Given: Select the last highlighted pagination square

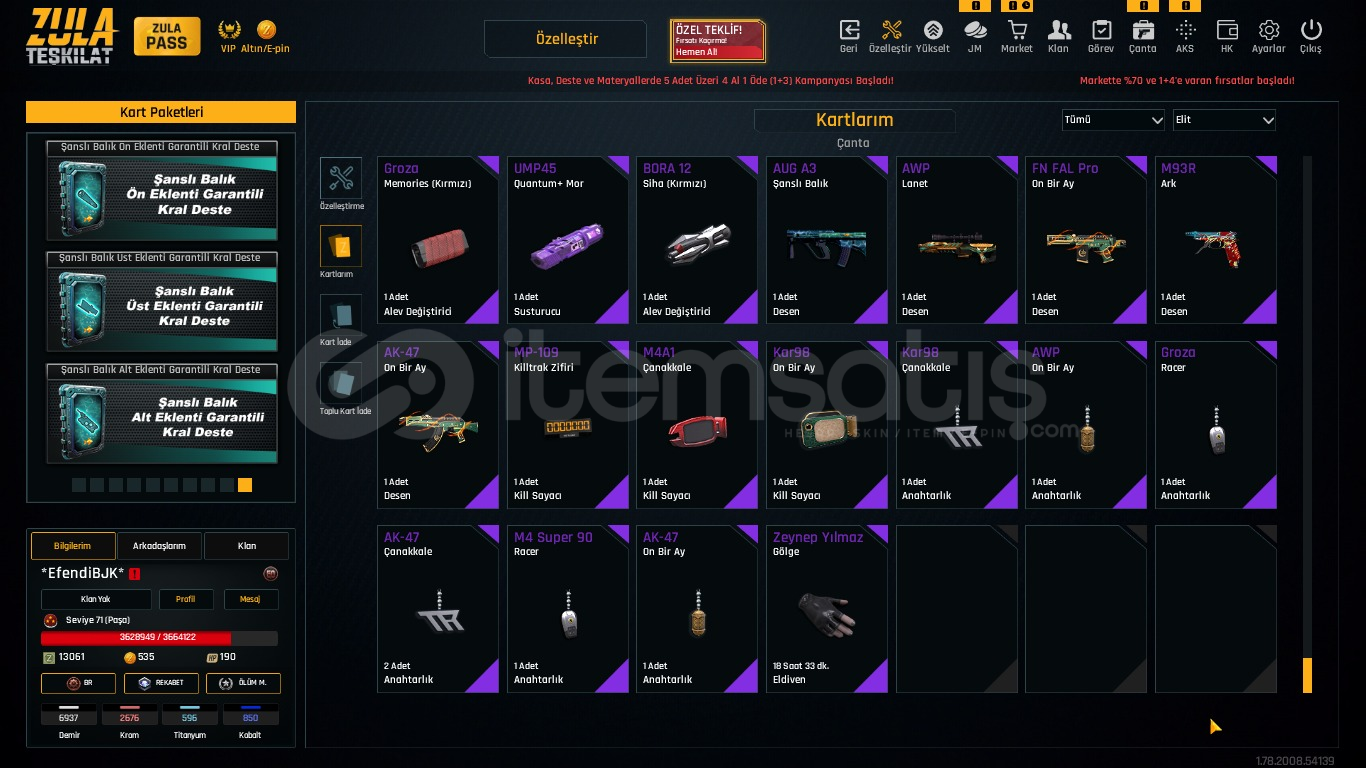Looking at the screenshot, I should tap(245, 485).
